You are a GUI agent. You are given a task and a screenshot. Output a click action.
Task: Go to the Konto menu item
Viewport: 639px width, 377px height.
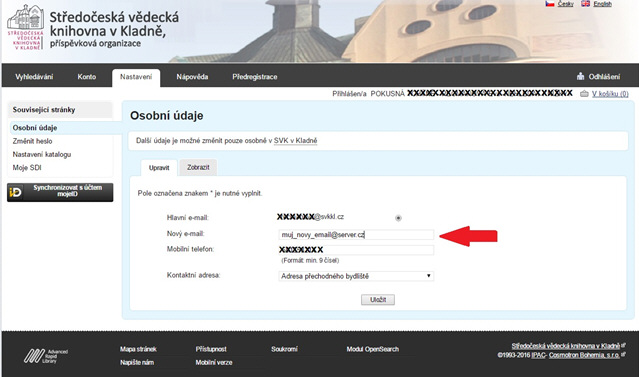point(87,77)
